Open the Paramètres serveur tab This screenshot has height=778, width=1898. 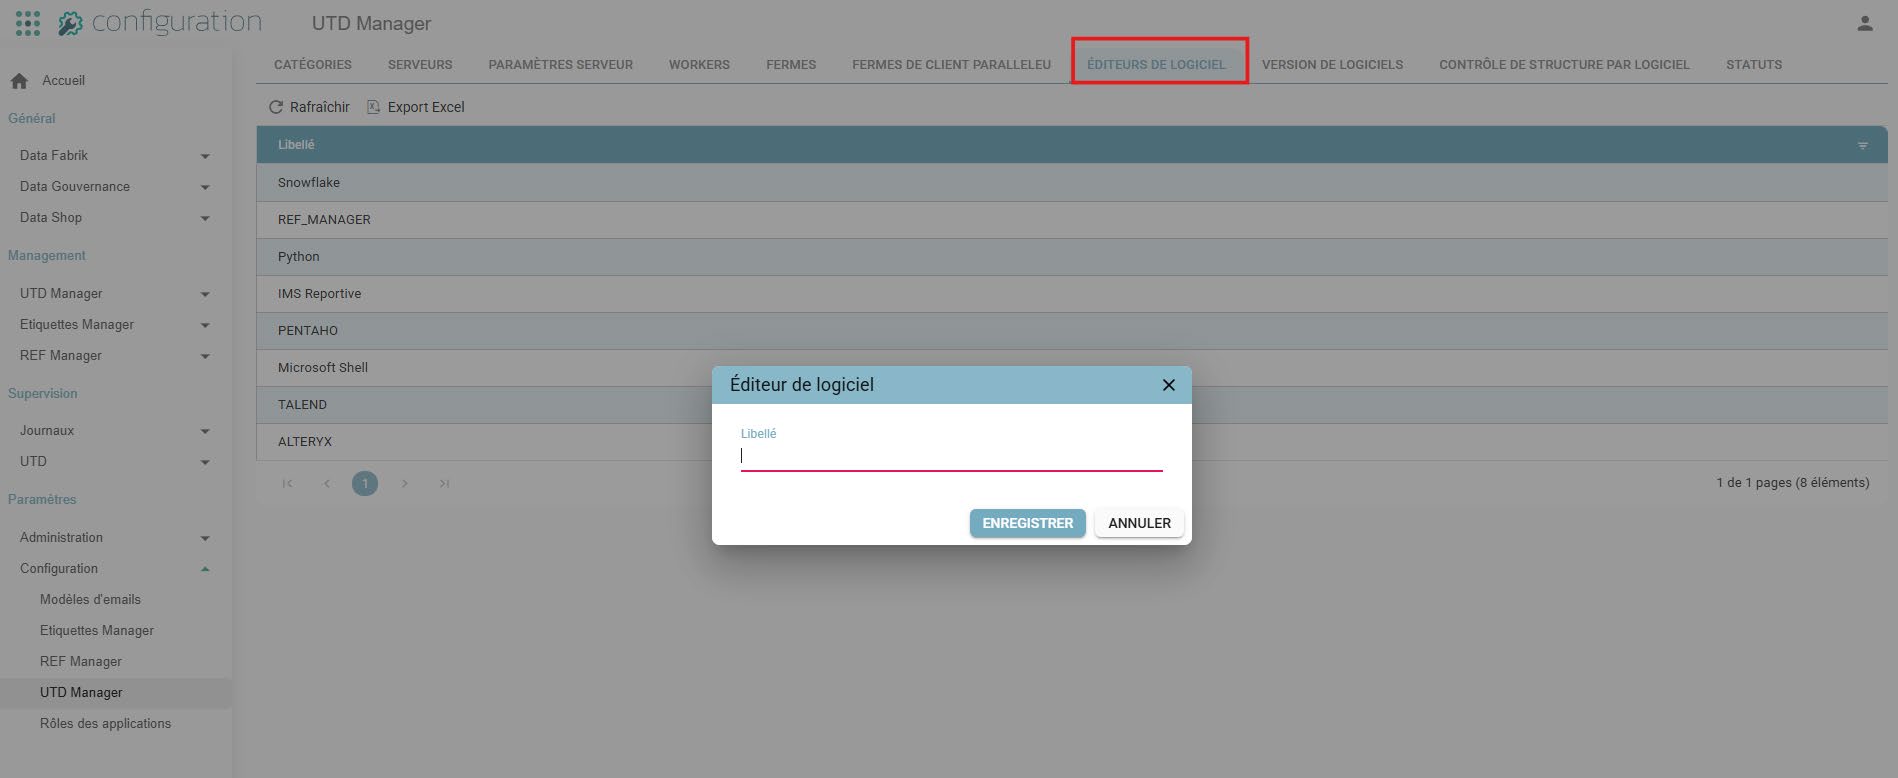[561, 65]
